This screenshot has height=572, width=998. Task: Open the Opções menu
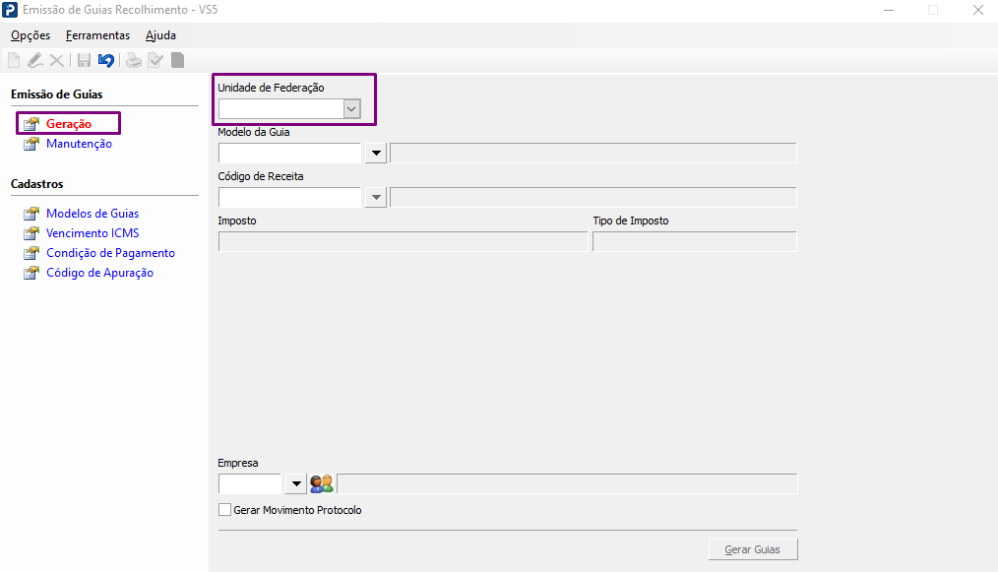coord(30,35)
